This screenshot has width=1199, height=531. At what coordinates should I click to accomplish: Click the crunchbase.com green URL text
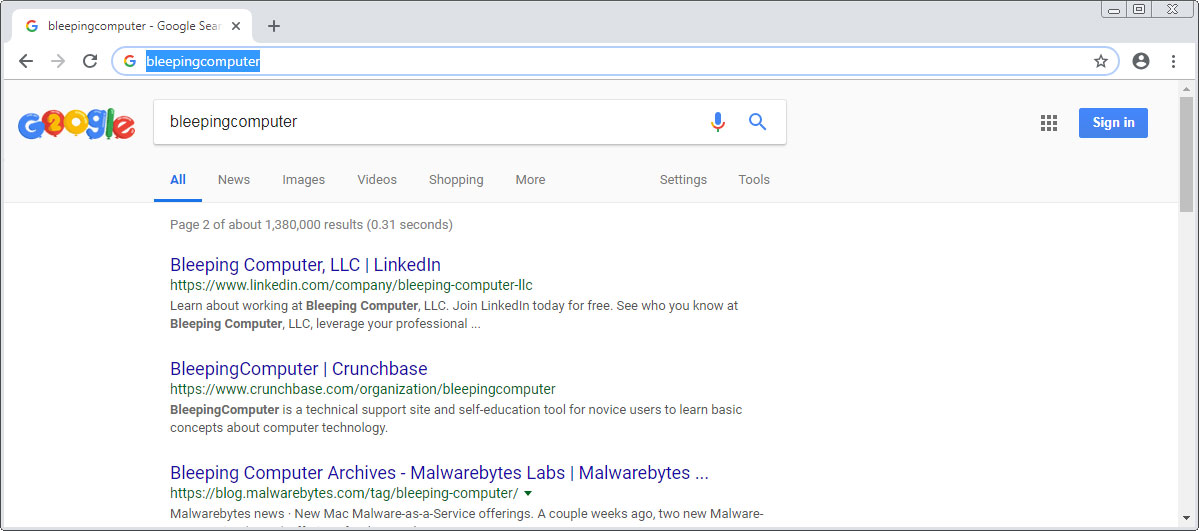pyautogui.click(x=362, y=389)
